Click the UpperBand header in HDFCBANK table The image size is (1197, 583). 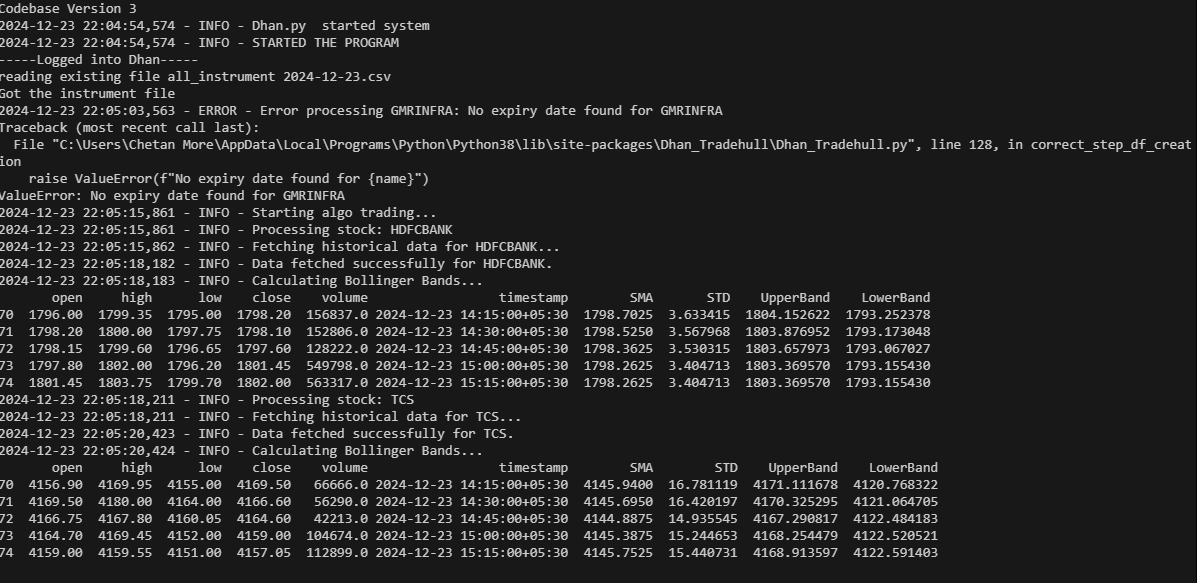click(795, 298)
